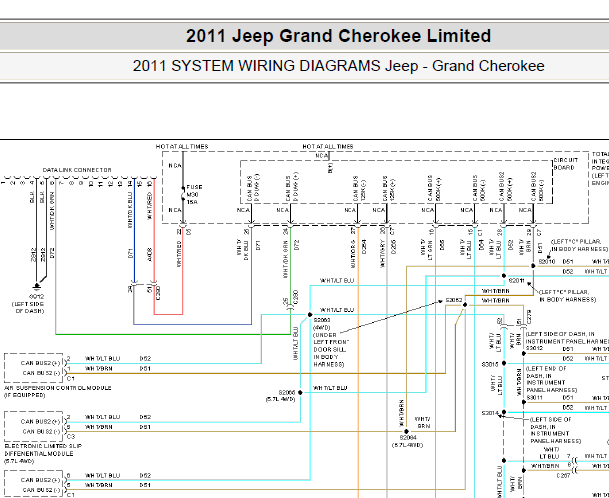Click "ELECTRONIC LIMITED SLIP DIFFERENTIAL MODULE" label
This screenshot has height=498, width=609.
pyautogui.click(x=43, y=450)
